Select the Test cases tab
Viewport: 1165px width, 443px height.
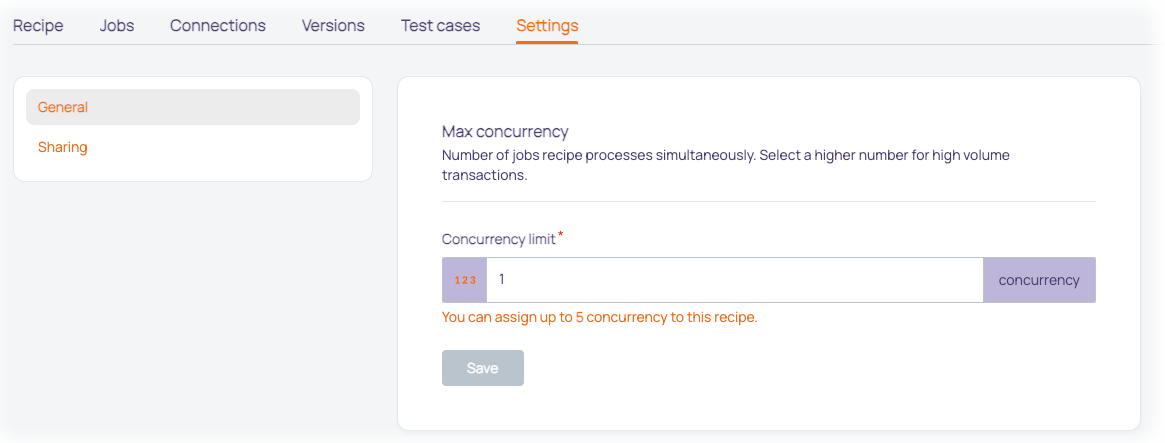(x=441, y=25)
